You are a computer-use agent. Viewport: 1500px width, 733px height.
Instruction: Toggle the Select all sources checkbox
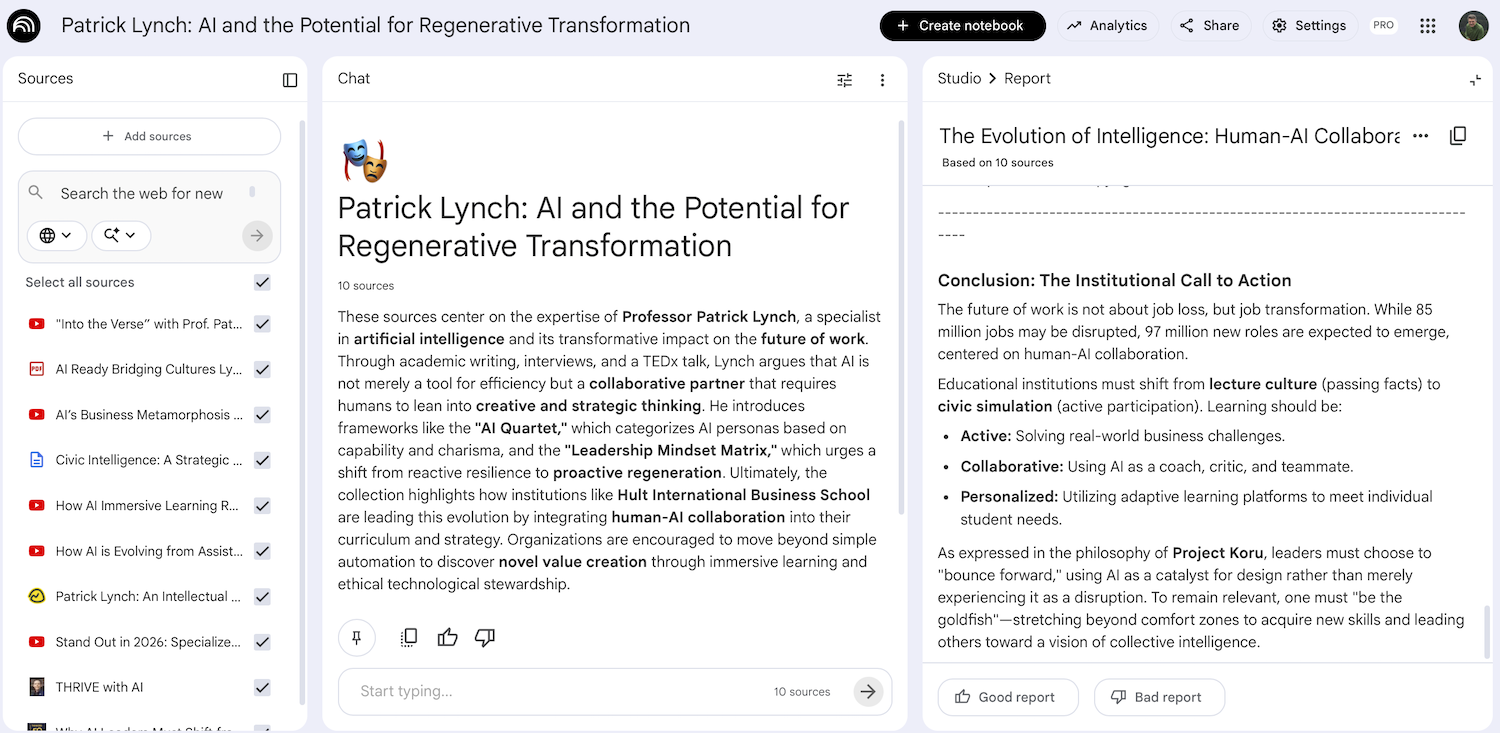coord(262,282)
